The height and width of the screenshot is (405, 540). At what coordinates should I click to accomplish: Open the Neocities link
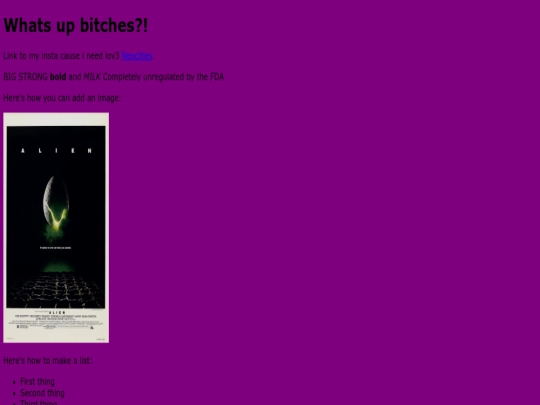[x=137, y=56]
